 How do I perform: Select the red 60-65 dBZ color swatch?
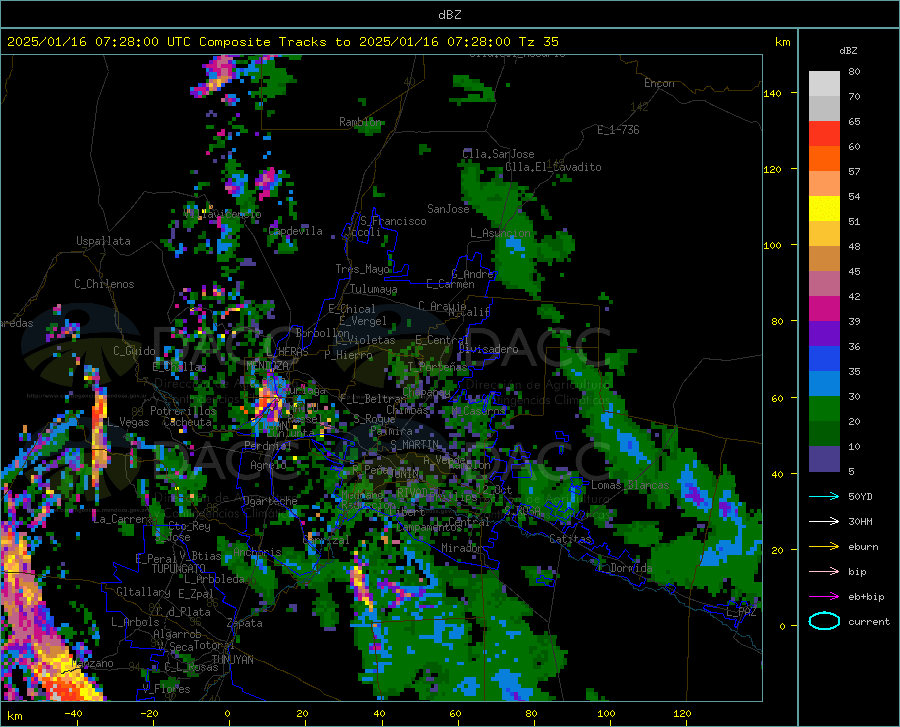(x=824, y=134)
